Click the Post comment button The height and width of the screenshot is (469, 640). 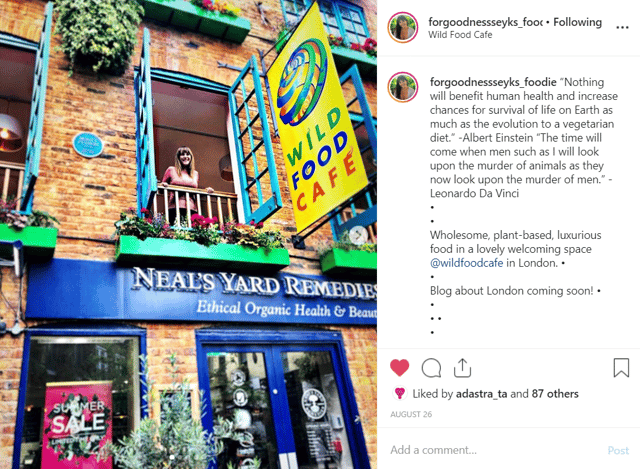click(x=618, y=450)
